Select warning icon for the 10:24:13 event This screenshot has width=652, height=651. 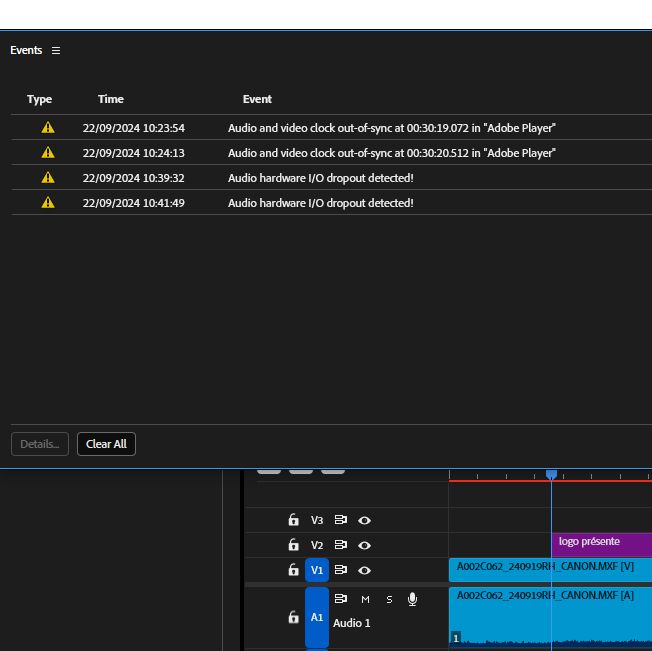pyautogui.click(x=48, y=152)
